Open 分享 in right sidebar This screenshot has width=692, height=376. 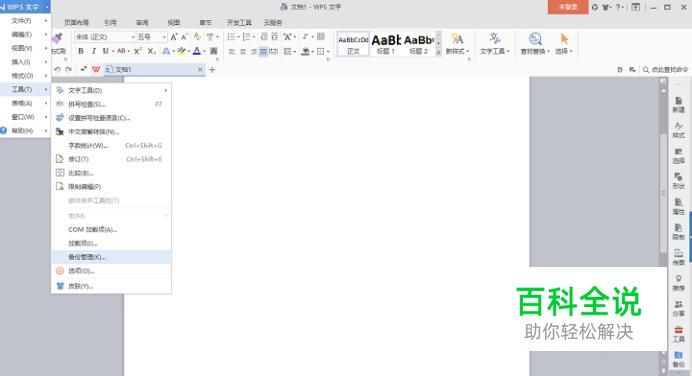pyautogui.click(x=678, y=308)
